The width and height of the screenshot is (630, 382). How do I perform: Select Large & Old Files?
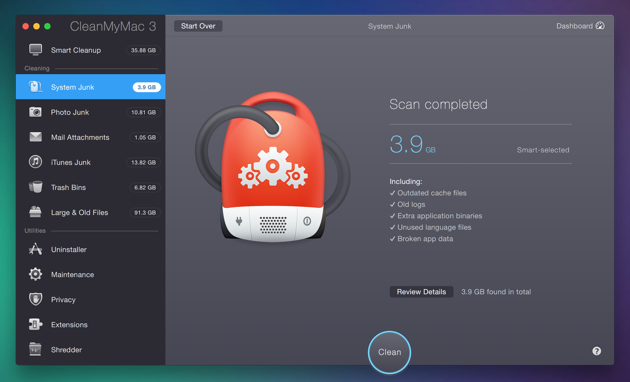coord(90,212)
